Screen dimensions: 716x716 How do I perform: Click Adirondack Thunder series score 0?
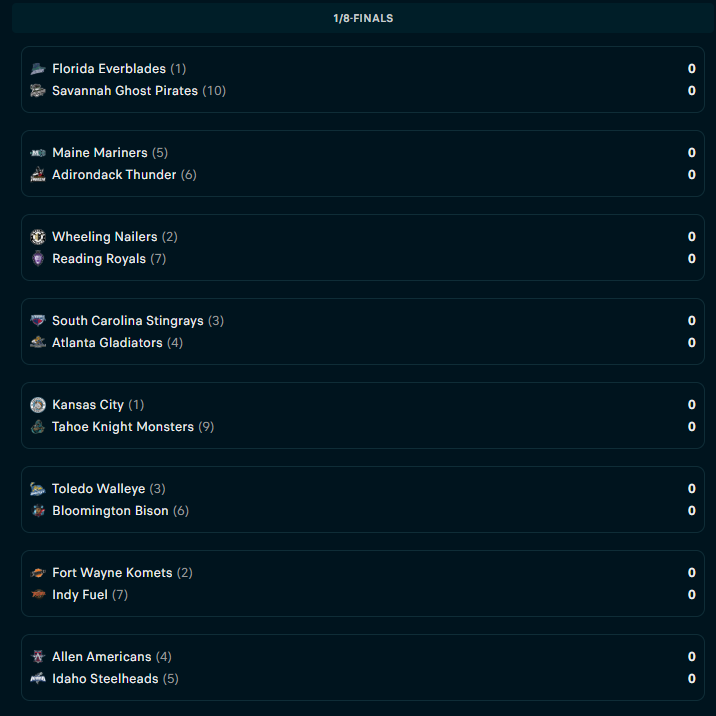click(x=691, y=175)
